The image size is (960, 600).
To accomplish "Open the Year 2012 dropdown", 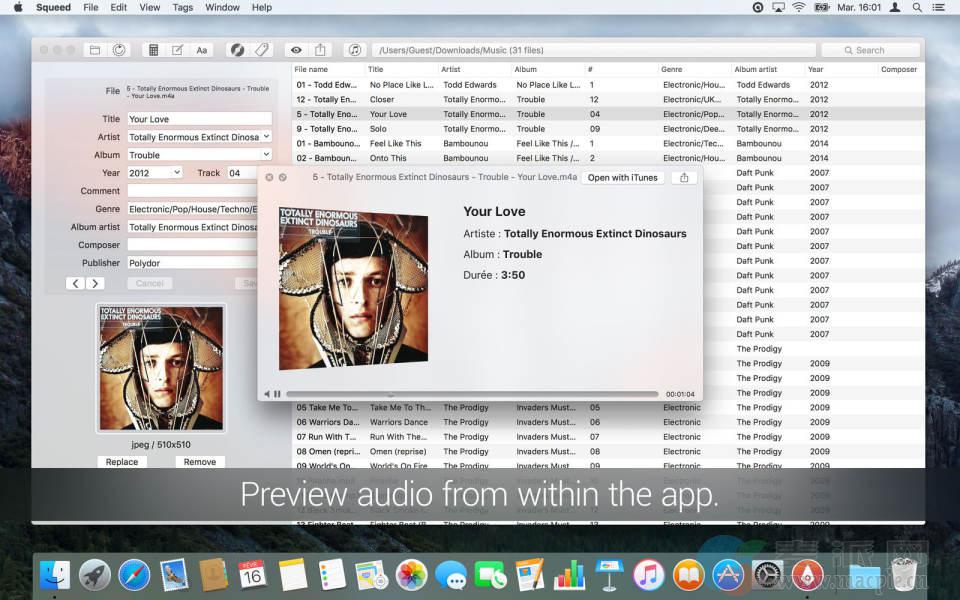I will click(x=177, y=173).
